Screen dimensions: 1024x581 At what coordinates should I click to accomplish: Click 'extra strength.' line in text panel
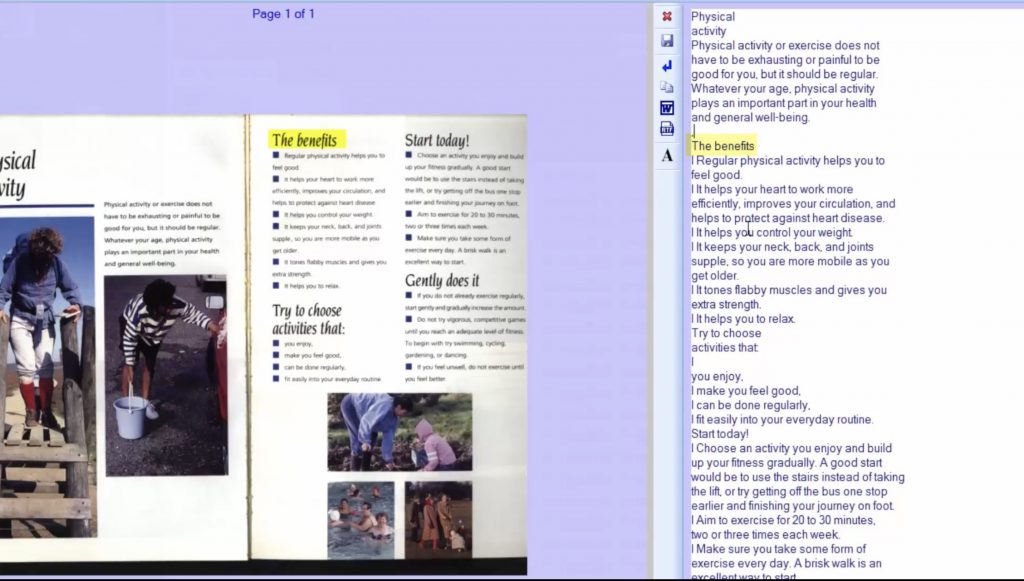tap(726, 305)
